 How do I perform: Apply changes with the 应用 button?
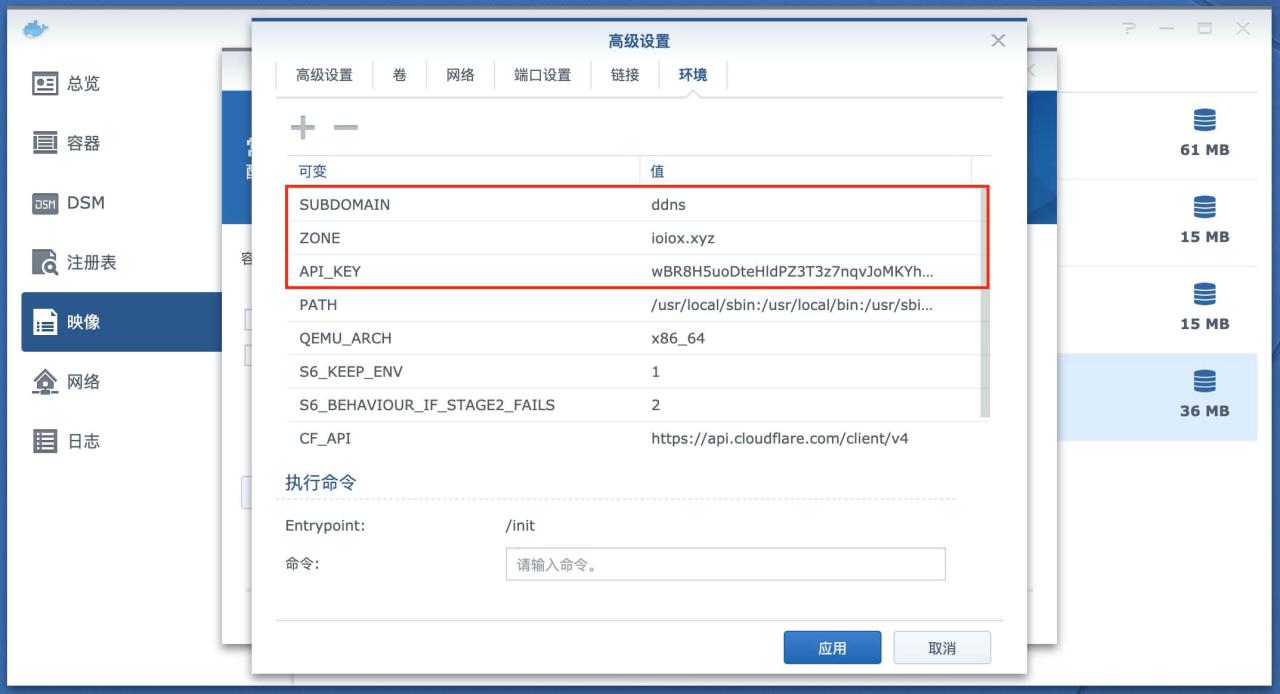832,647
